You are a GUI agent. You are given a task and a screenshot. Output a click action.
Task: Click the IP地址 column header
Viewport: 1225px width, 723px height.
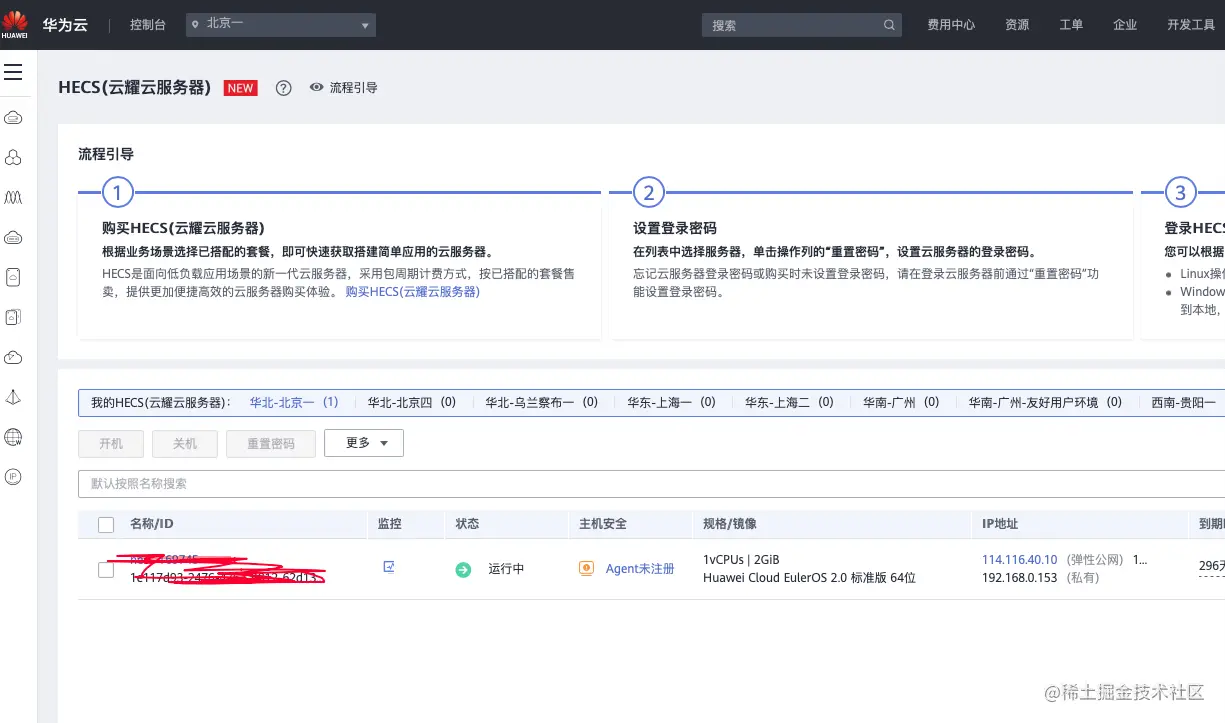tap(1000, 524)
